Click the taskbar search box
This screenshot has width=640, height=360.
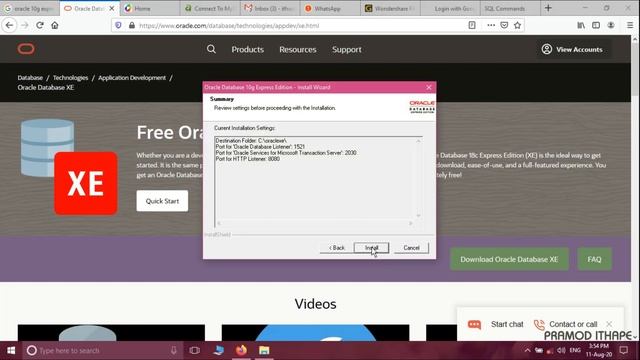click(x=102, y=350)
